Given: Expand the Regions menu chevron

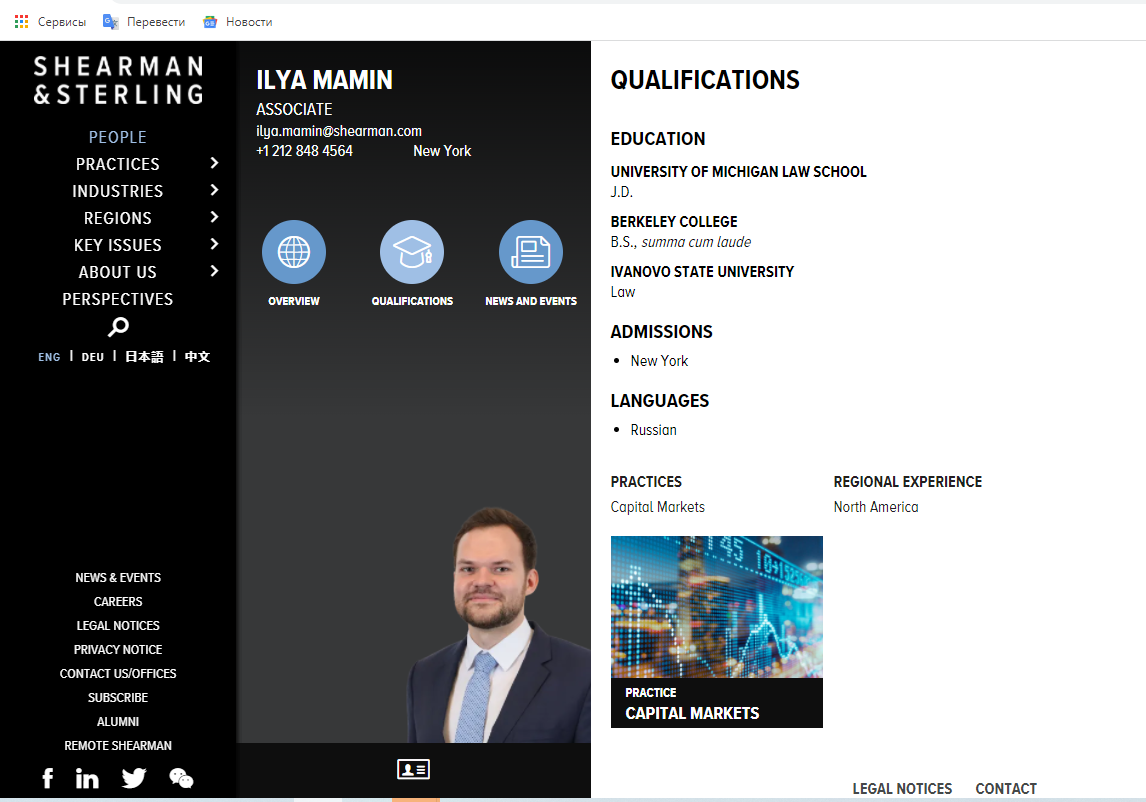Looking at the screenshot, I should [214, 217].
